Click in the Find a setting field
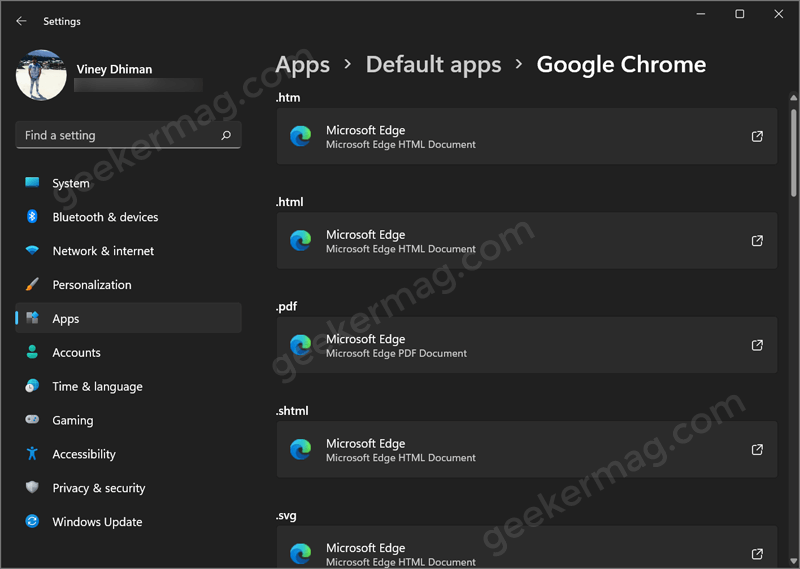Screen dimensions: 800x569 128,135
